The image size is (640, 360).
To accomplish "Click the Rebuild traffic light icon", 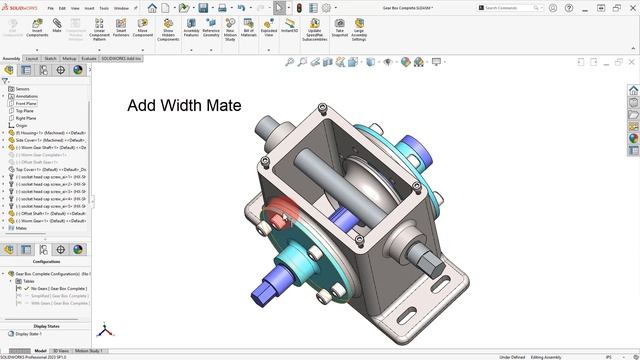I will point(299,8).
